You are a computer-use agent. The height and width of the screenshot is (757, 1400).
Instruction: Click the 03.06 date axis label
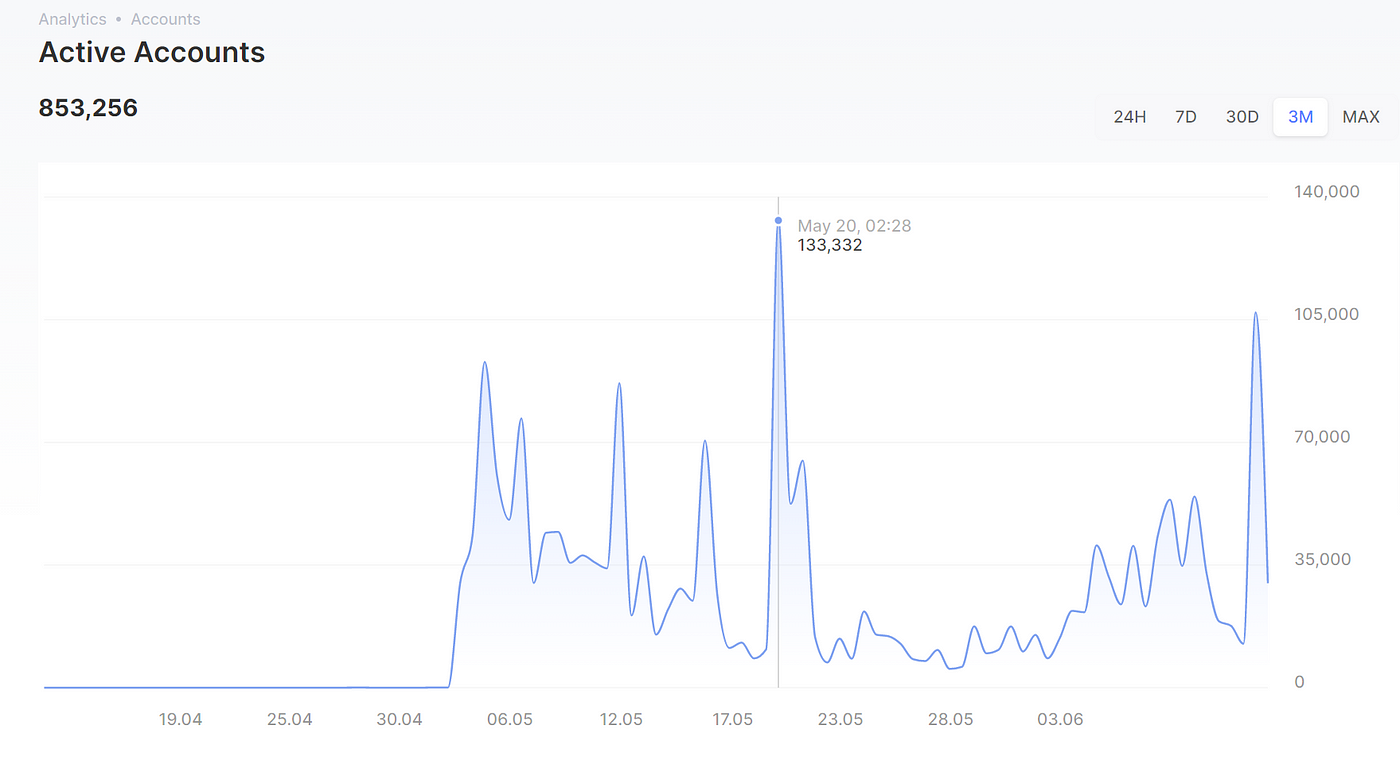[x=1060, y=719]
